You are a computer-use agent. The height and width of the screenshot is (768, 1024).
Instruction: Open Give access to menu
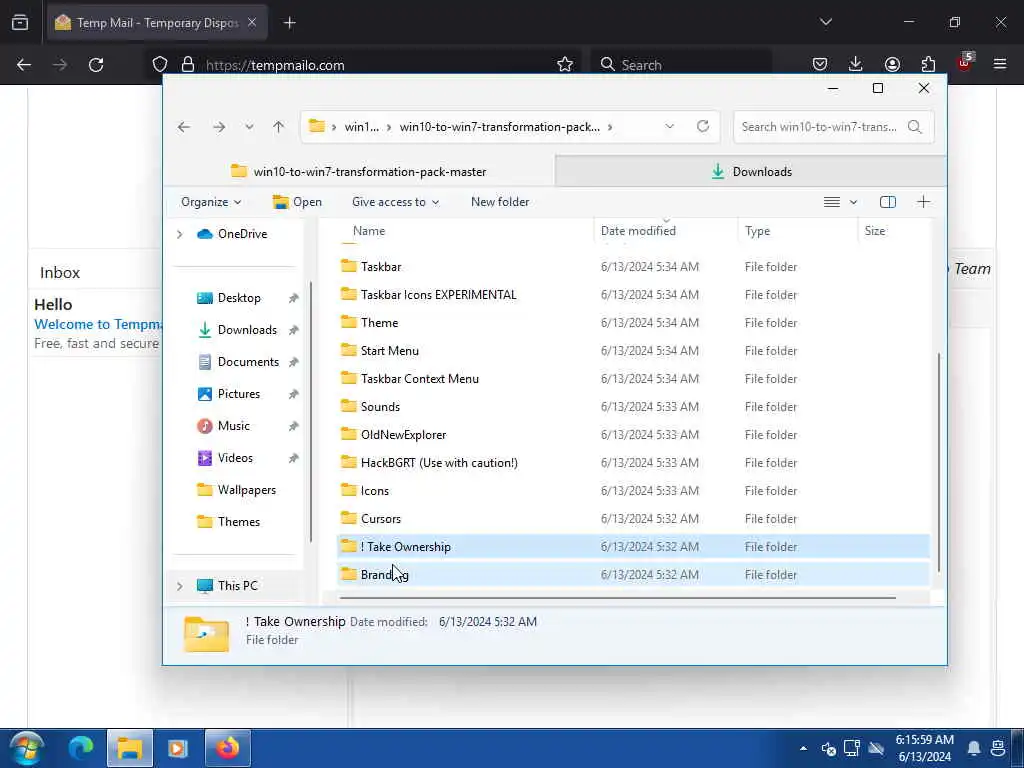tap(395, 202)
